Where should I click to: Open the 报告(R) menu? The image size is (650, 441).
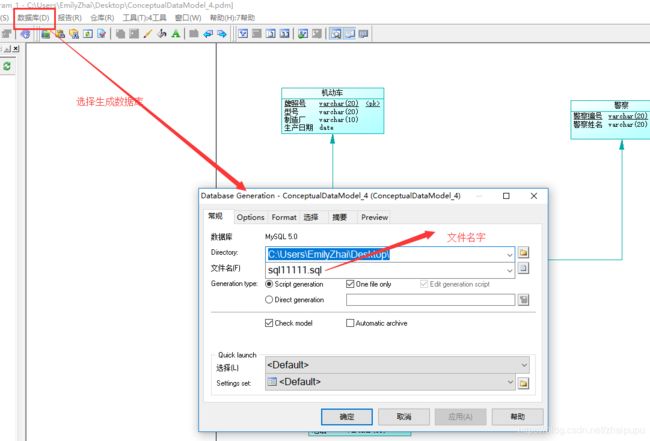[x=69, y=18]
